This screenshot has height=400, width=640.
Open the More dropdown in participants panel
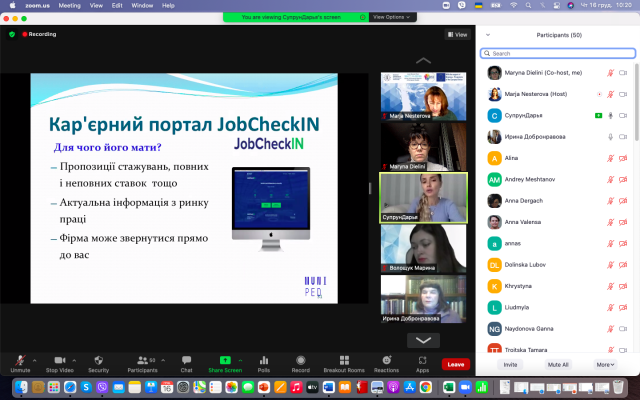(x=605, y=364)
